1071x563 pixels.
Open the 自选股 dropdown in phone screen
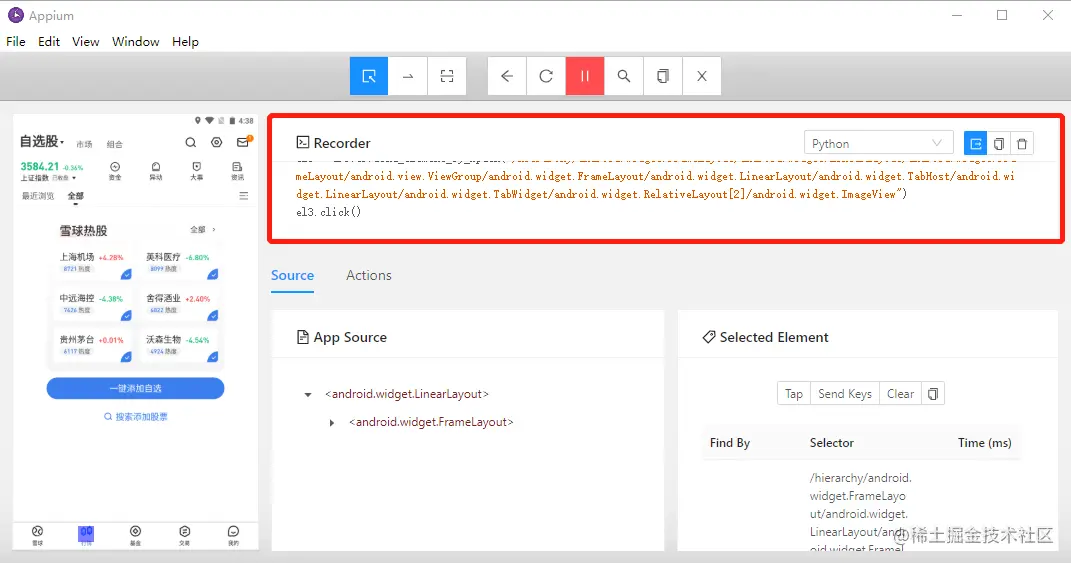[42, 141]
